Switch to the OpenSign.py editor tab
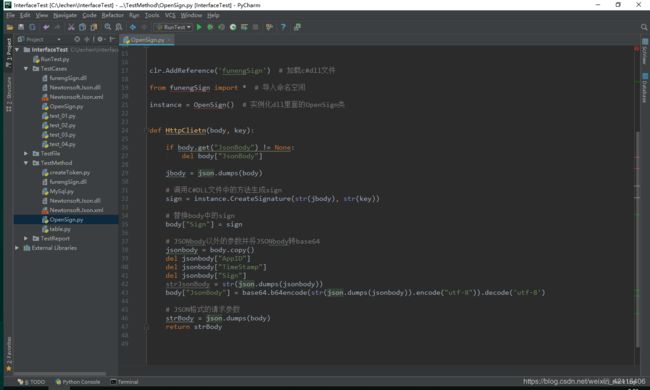 tap(147, 40)
